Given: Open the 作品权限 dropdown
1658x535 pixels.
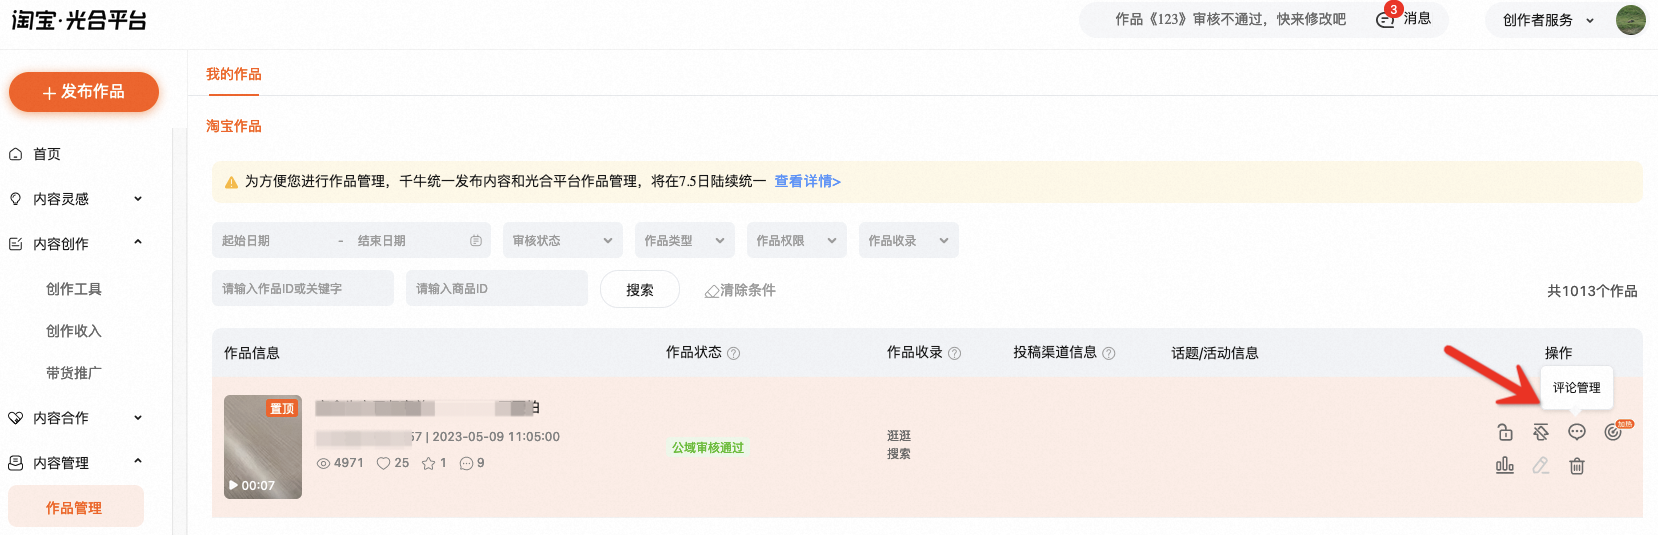Looking at the screenshot, I should click(797, 240).
